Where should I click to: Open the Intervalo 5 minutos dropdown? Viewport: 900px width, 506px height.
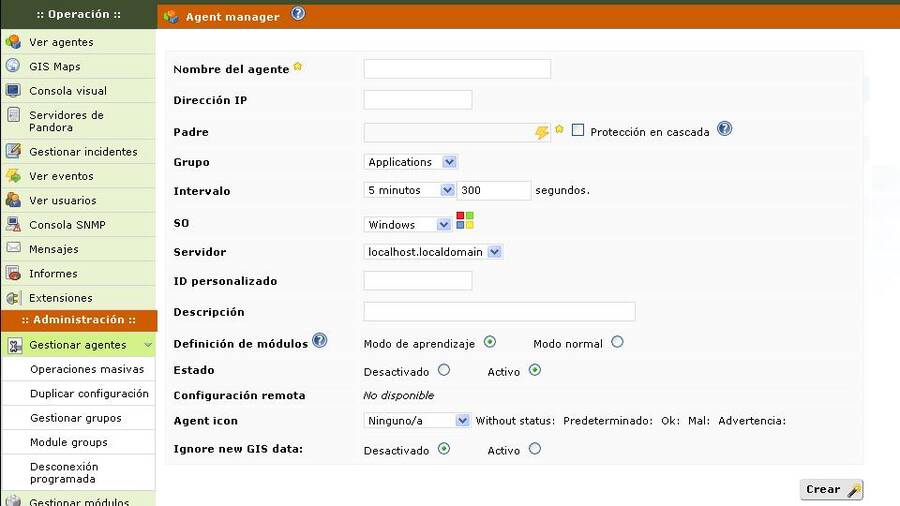click(410, 190)
